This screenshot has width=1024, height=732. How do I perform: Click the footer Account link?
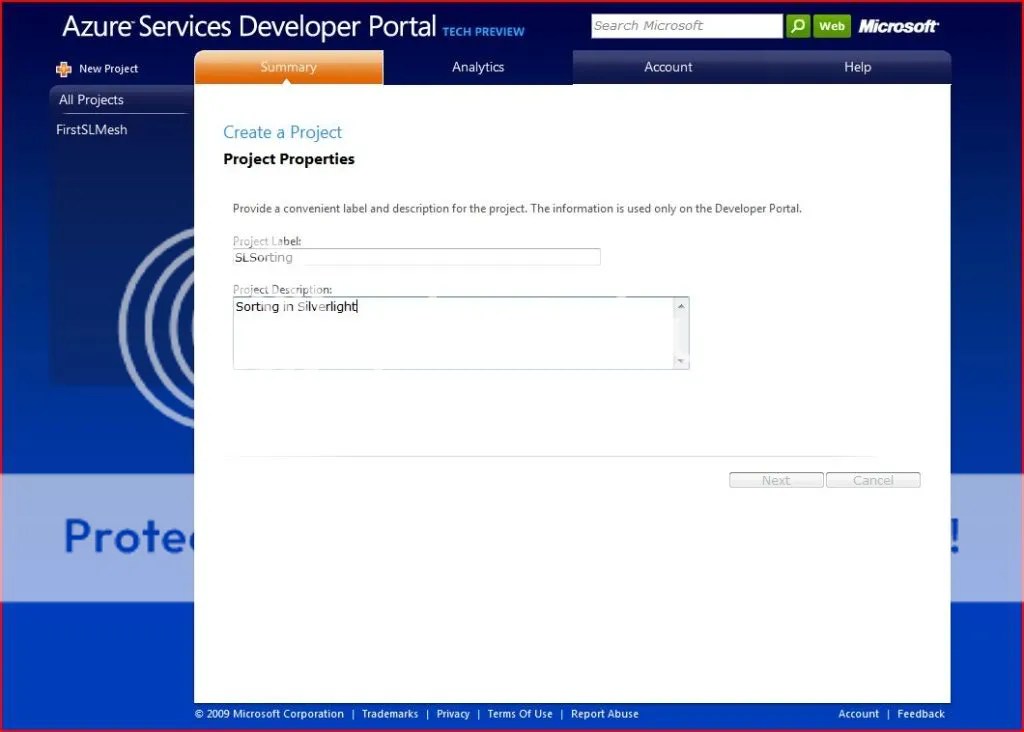click(858, 714)
